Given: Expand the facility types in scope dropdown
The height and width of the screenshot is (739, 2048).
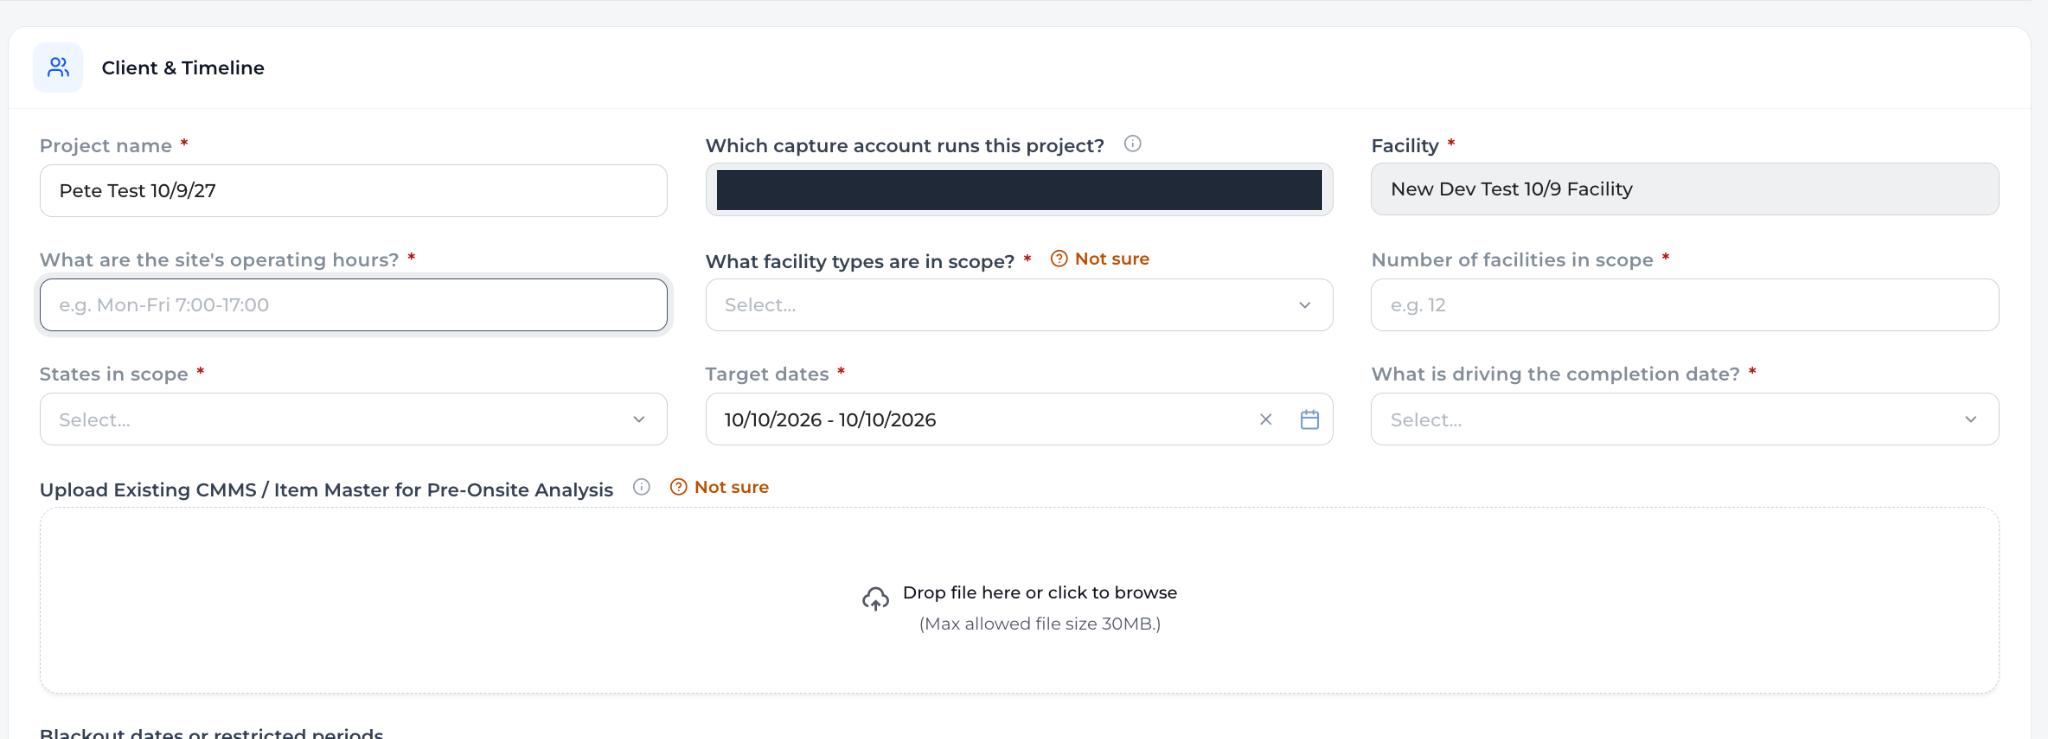Looking at the screenshot, I should pos(1019,305).
